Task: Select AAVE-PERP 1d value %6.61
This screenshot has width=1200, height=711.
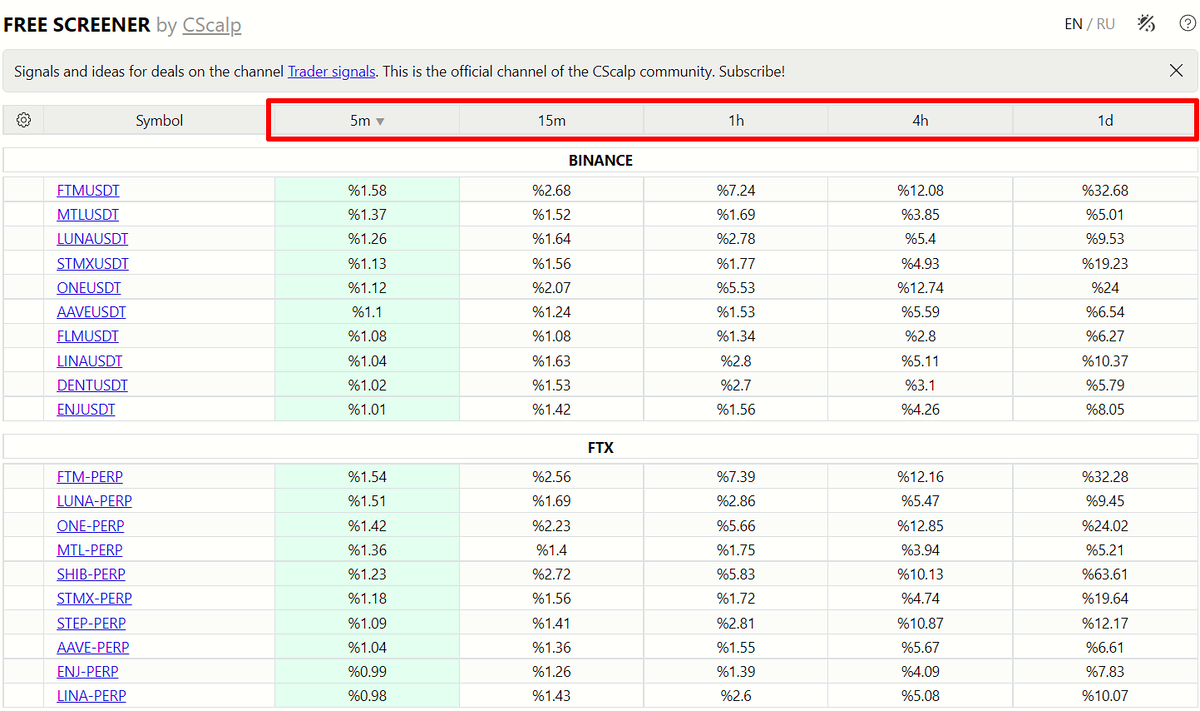Action: [1105, 647]
